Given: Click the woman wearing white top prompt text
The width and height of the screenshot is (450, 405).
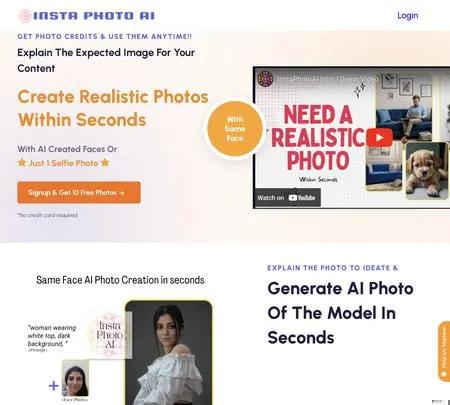Looking at the screenshot, I should click(52, 336).
